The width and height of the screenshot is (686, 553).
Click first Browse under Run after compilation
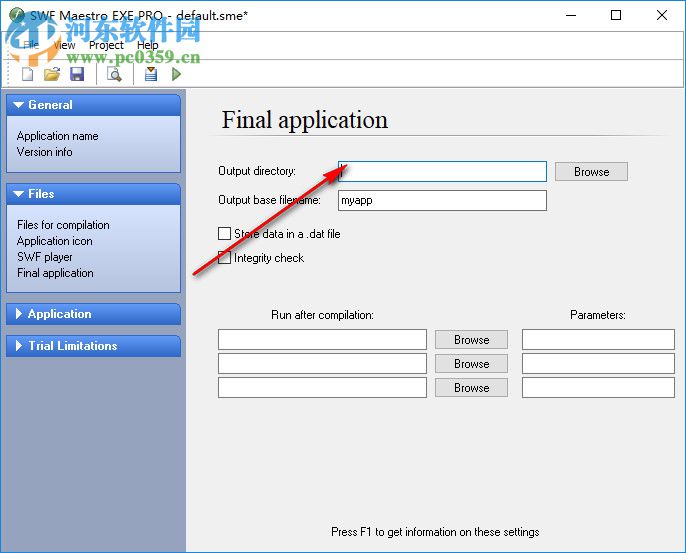472,340
